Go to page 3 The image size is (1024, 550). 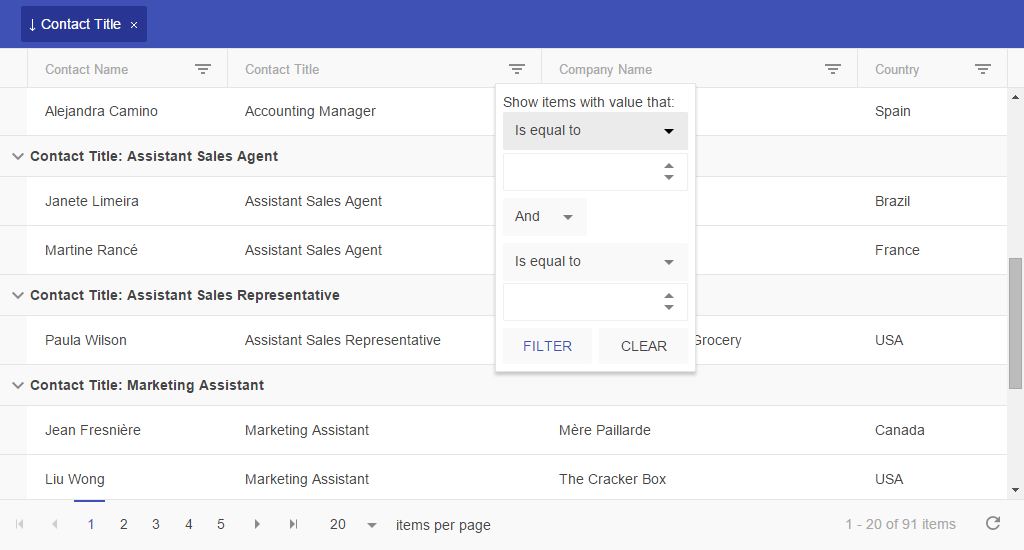point(155,525)
